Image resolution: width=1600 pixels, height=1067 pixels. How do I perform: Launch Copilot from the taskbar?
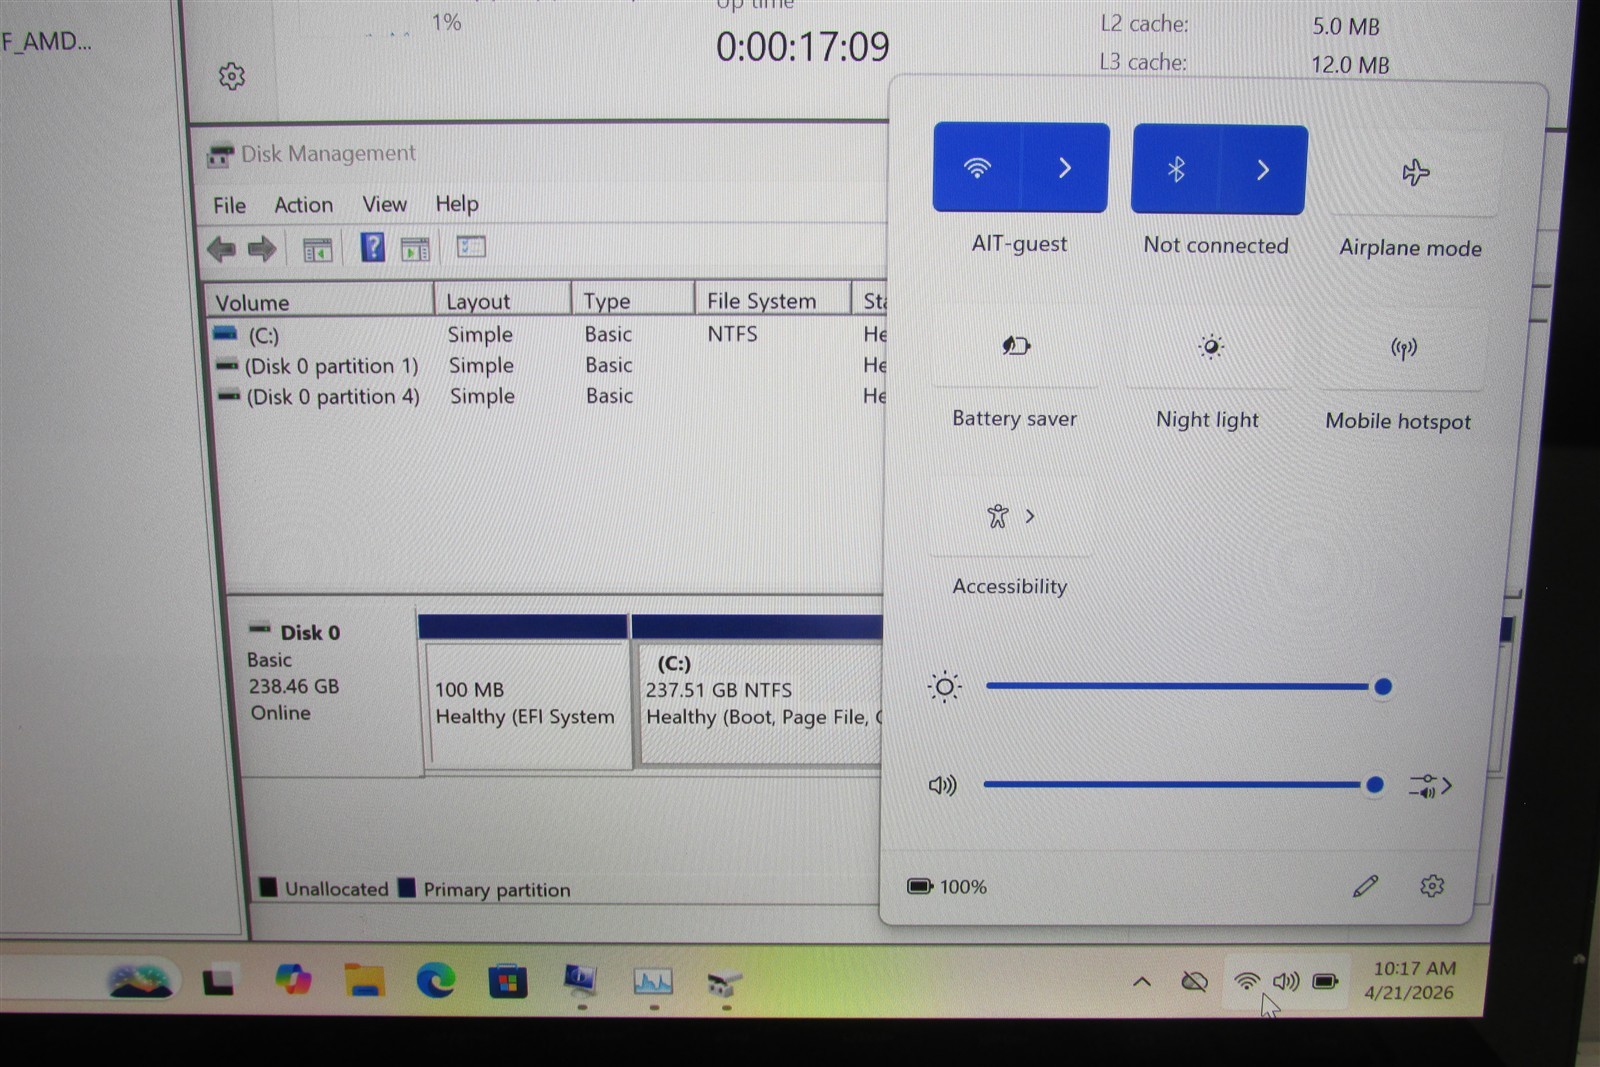pyautogui.click(x=293, y=979)
